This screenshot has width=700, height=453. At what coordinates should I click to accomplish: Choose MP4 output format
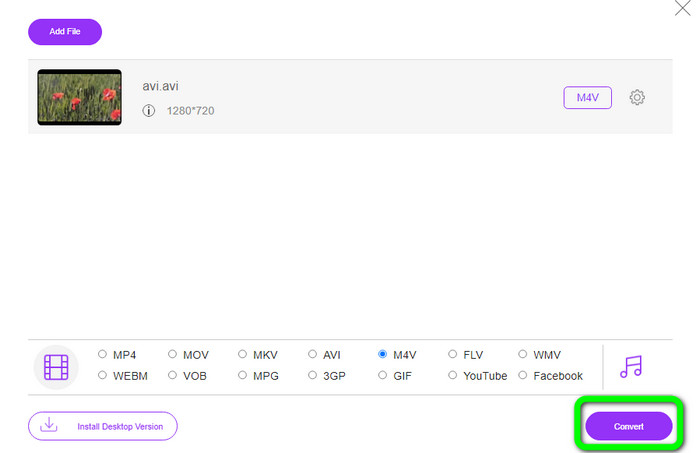point(103,354)
